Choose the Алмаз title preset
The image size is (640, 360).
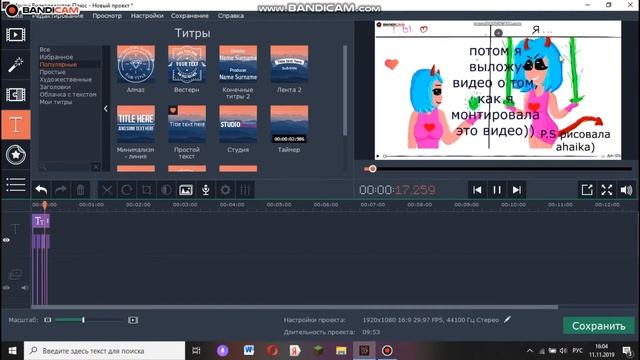coord(136,64)
